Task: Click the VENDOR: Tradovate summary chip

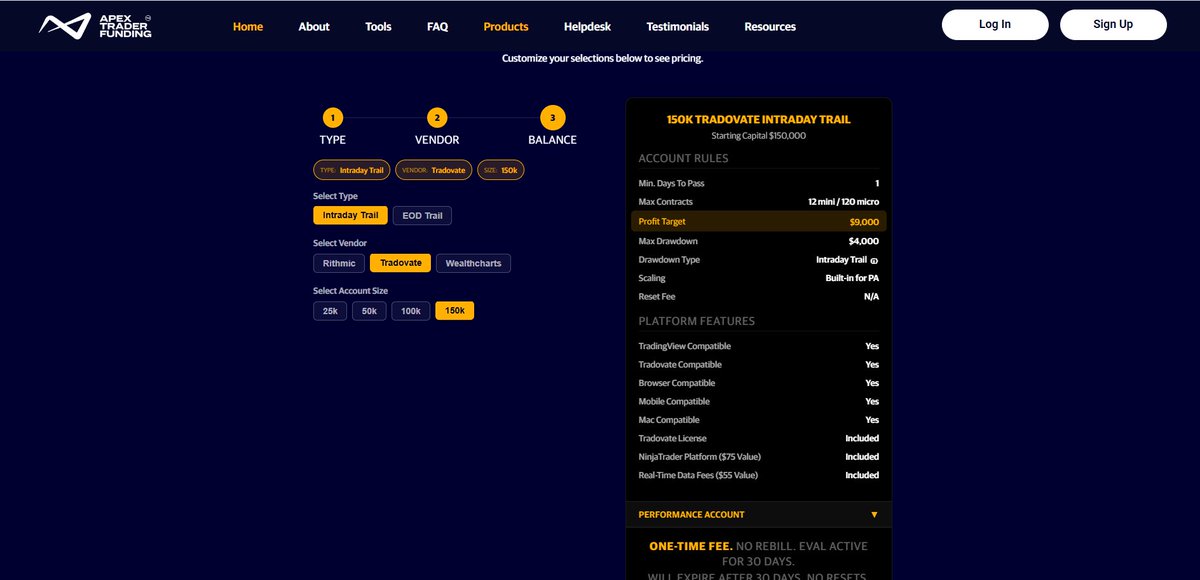Action: 434,170
